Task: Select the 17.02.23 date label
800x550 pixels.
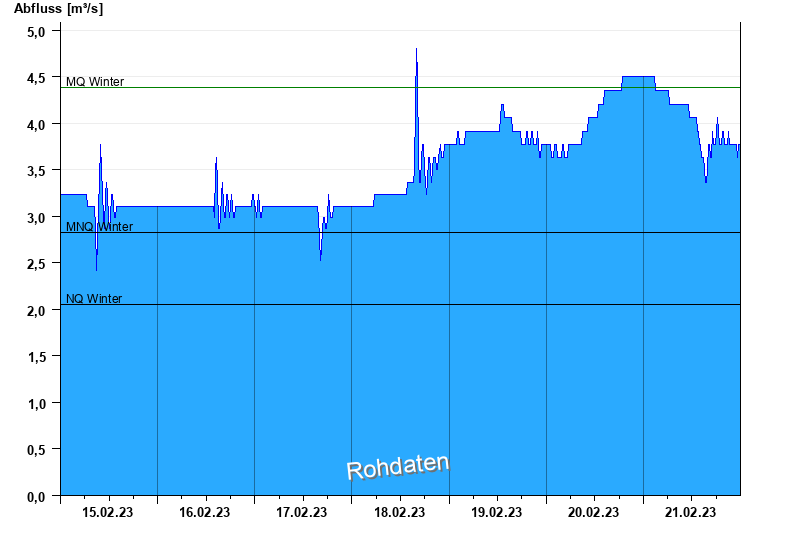Action: click(x=302, y=512)
